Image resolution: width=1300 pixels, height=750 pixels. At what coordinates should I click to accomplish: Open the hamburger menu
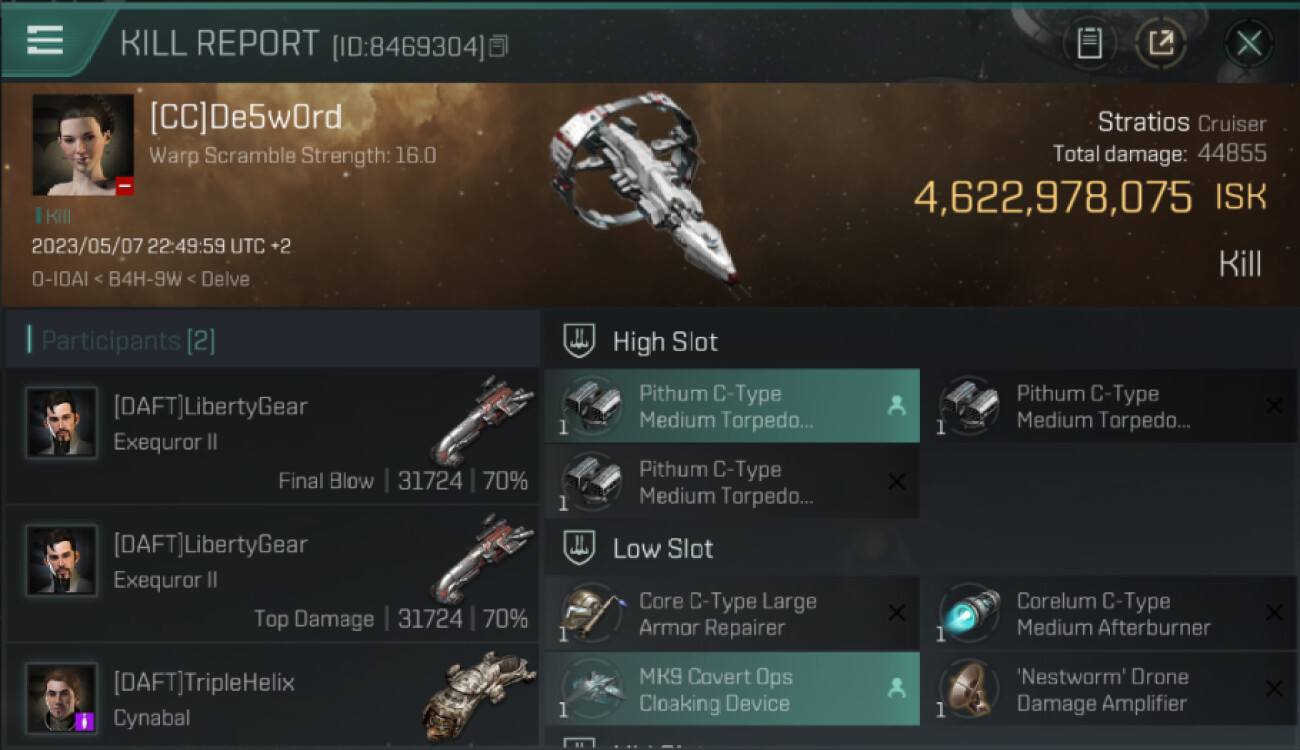(x=45, y=41)
